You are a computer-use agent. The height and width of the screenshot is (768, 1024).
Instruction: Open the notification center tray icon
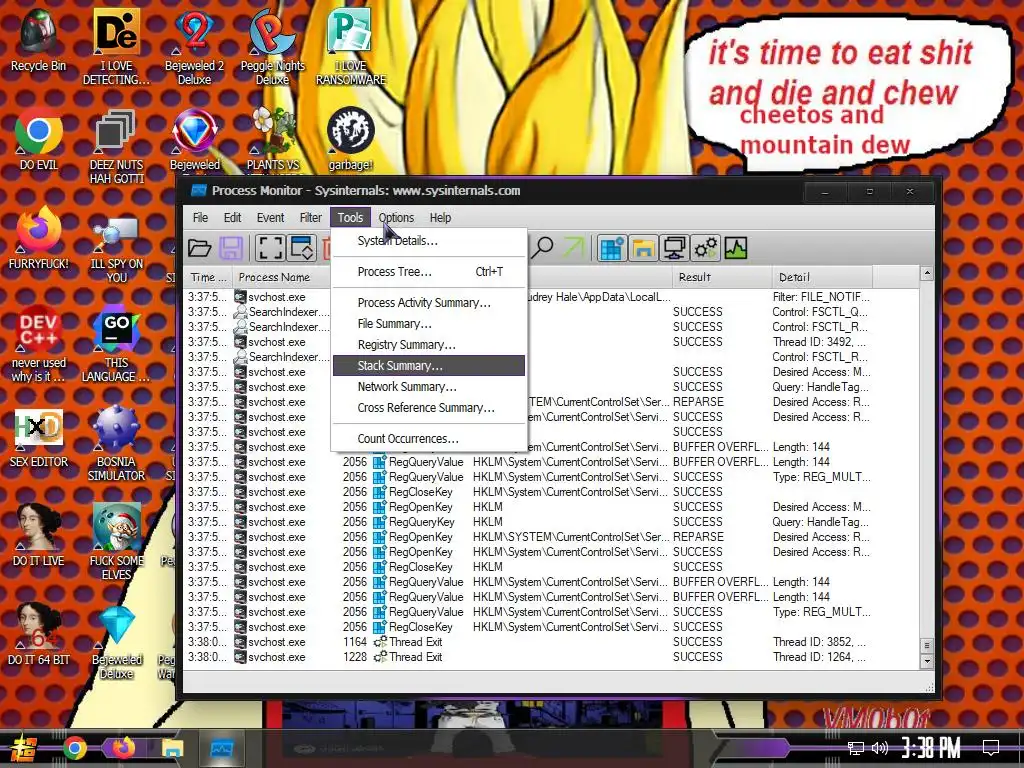[x=991, y=748]
